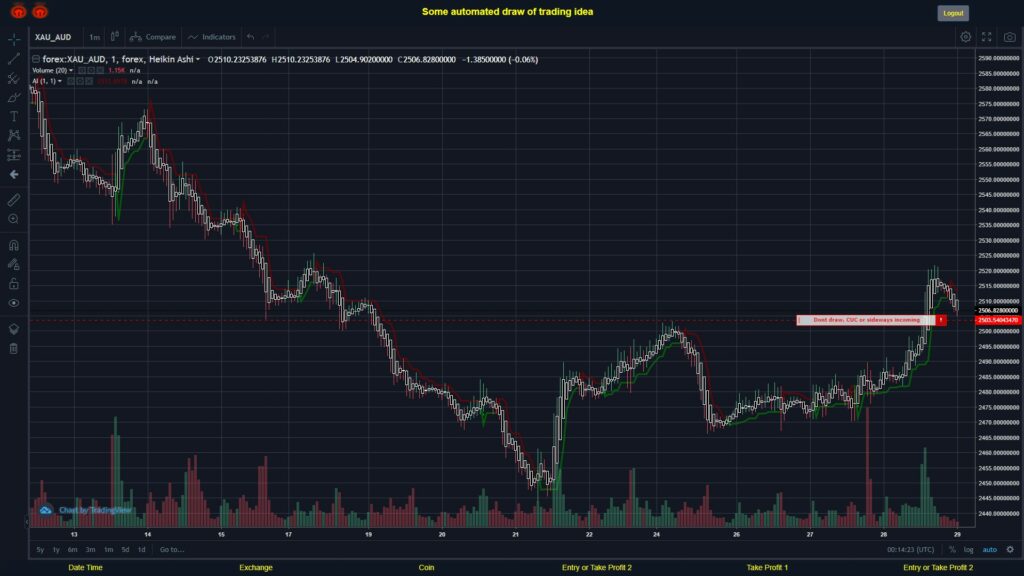
Task: Activate the zoom in tool
Action: pos(14,219)
